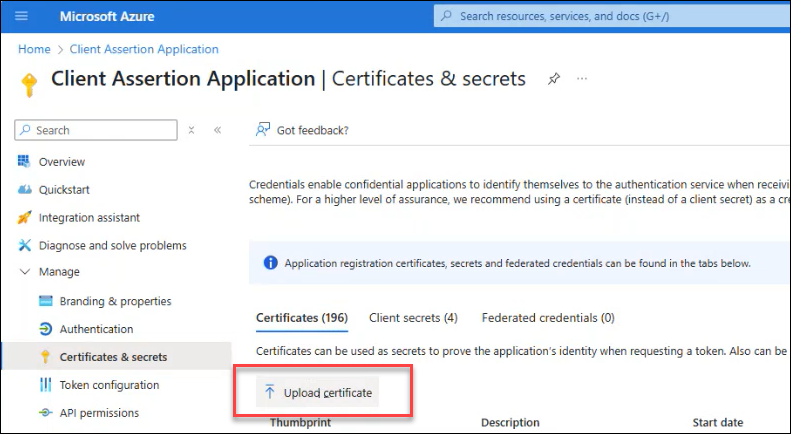Focus the search resources, services, and docs box
The height and width of the screenshot is (434, 791).
pos(612,16)
